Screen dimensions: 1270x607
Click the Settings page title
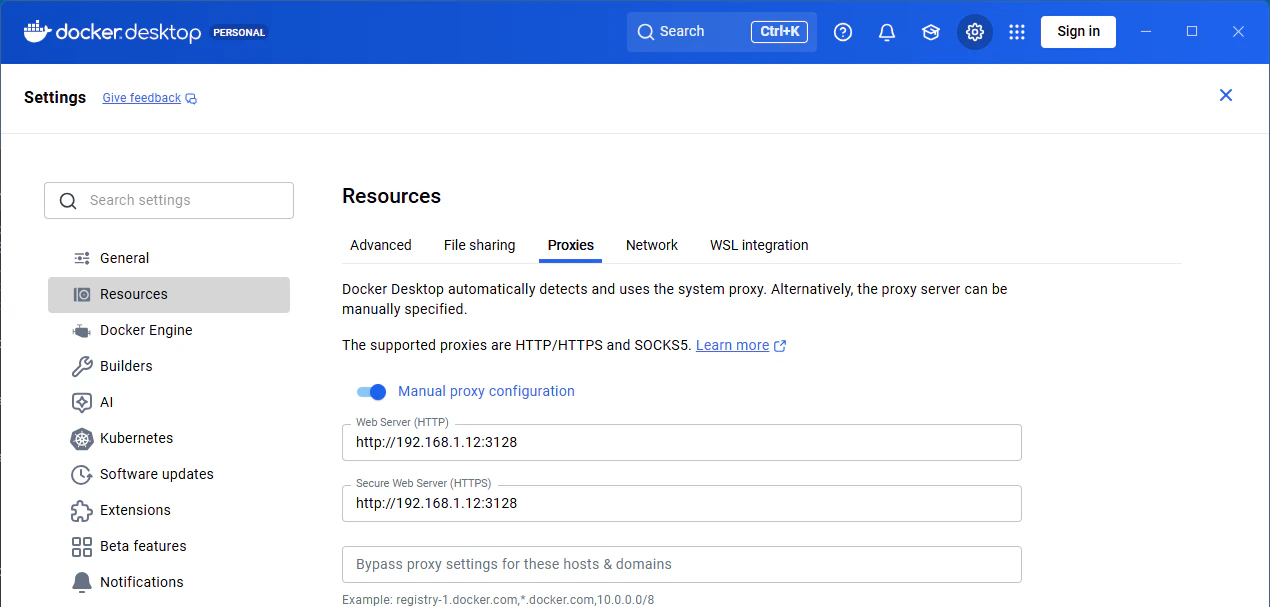coord(55,98)
